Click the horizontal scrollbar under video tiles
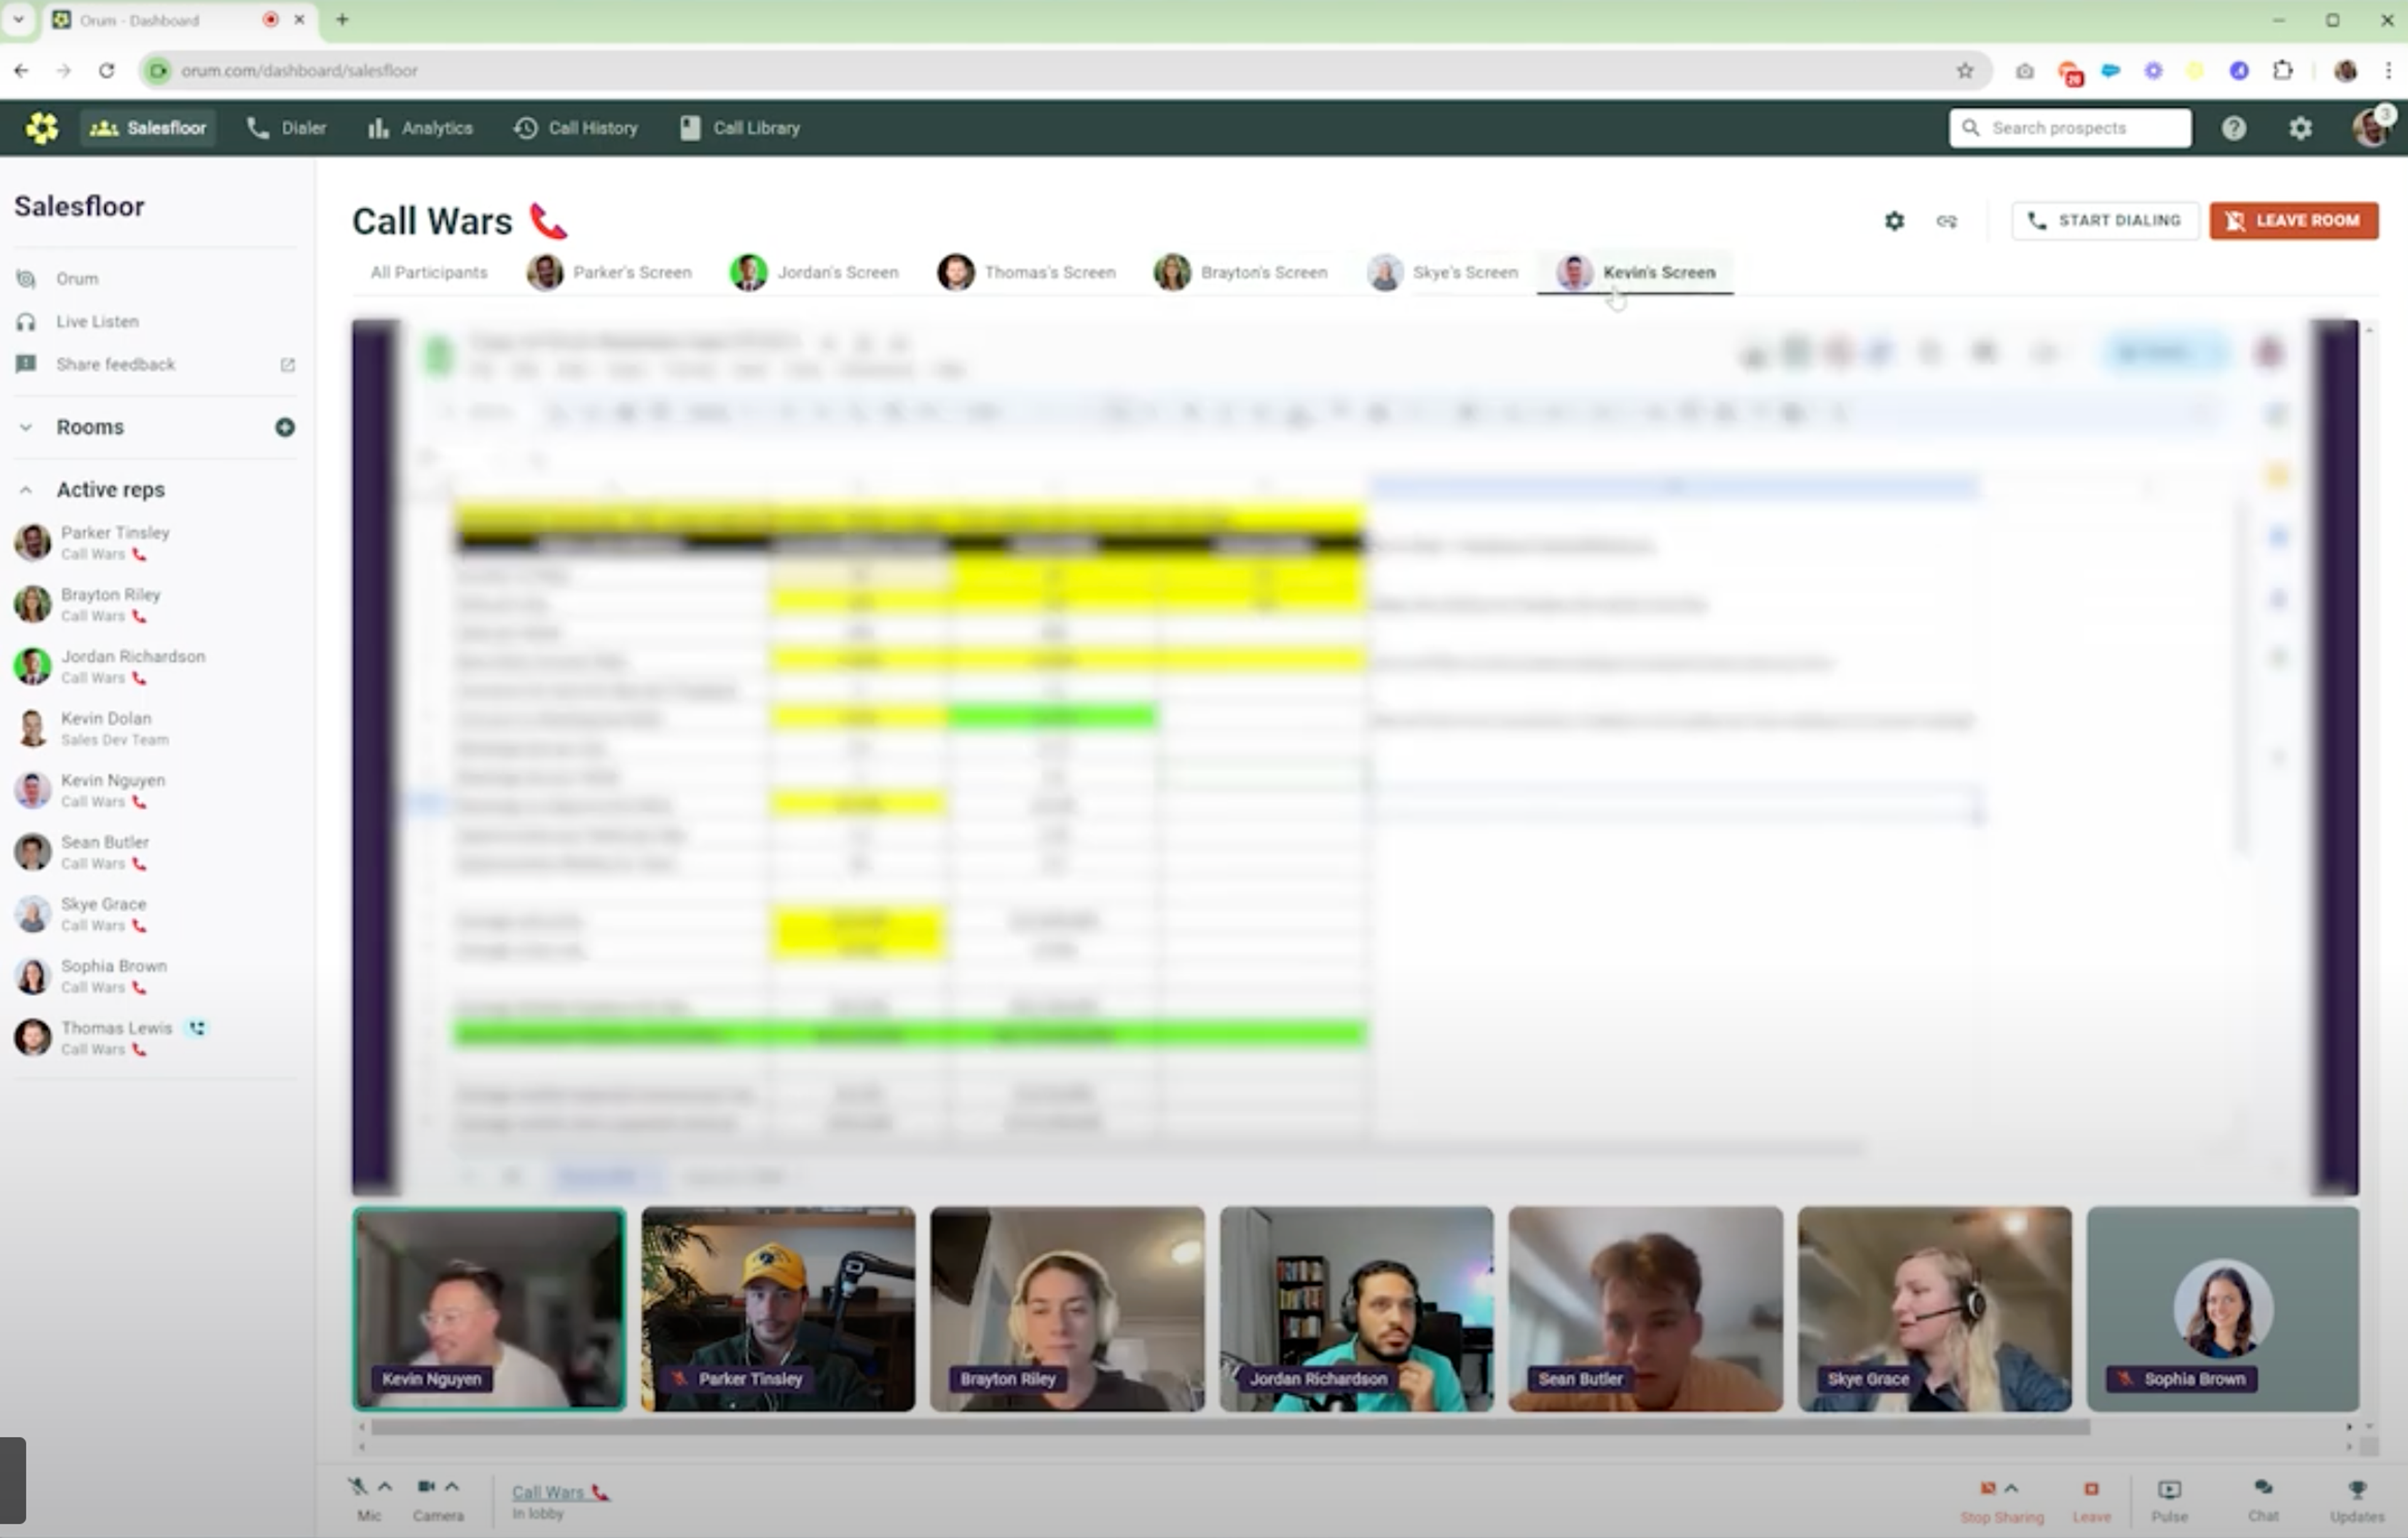Viewport: 2408px width, 1538px height. point(1230,1427)
